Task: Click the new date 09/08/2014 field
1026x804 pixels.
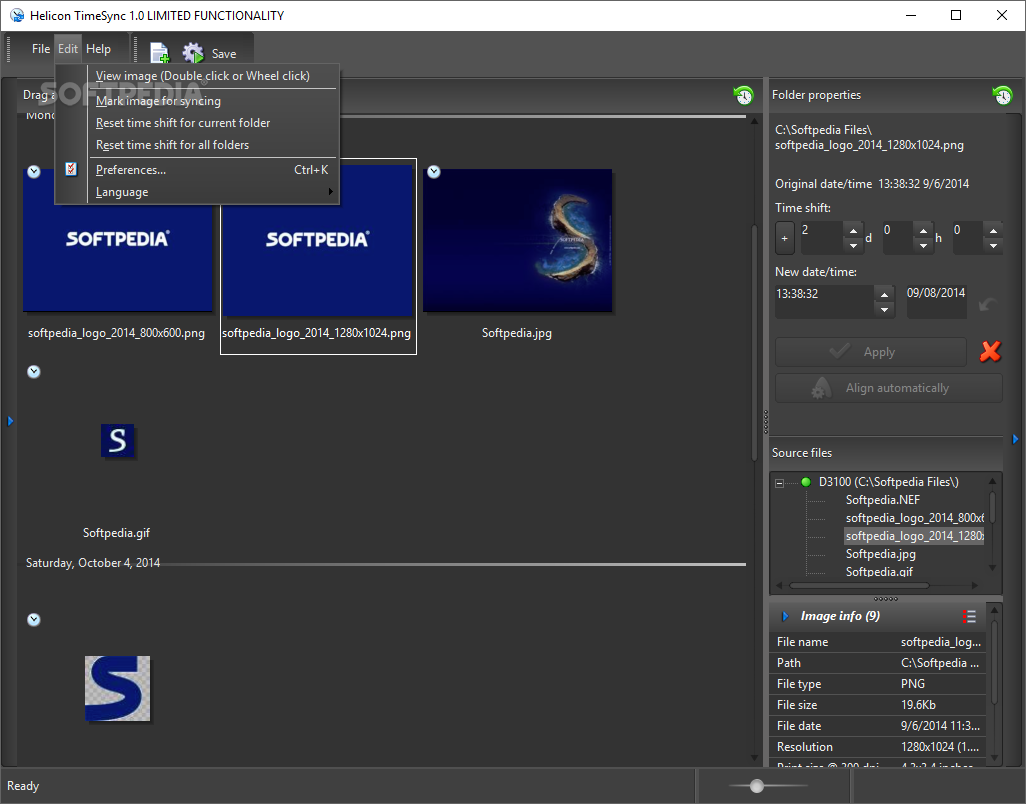Action: (936, 301)
